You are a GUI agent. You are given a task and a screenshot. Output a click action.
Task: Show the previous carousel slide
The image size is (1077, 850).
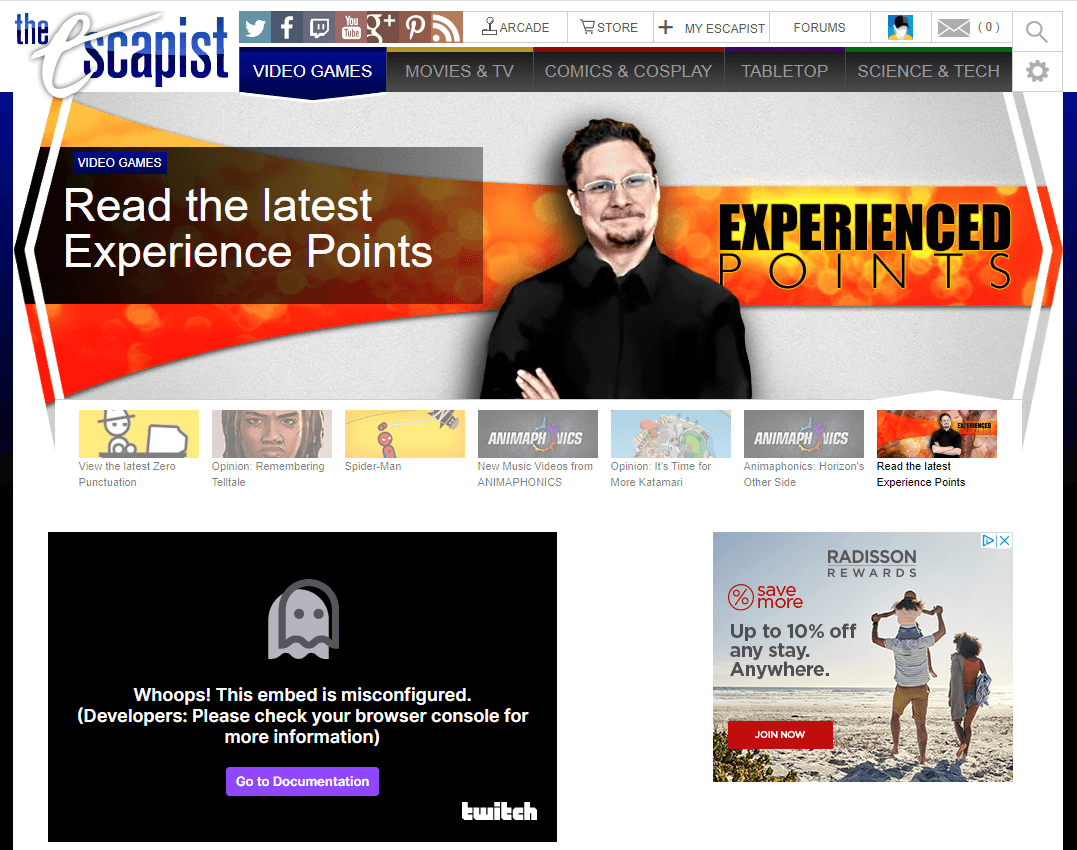pos(27,249)
